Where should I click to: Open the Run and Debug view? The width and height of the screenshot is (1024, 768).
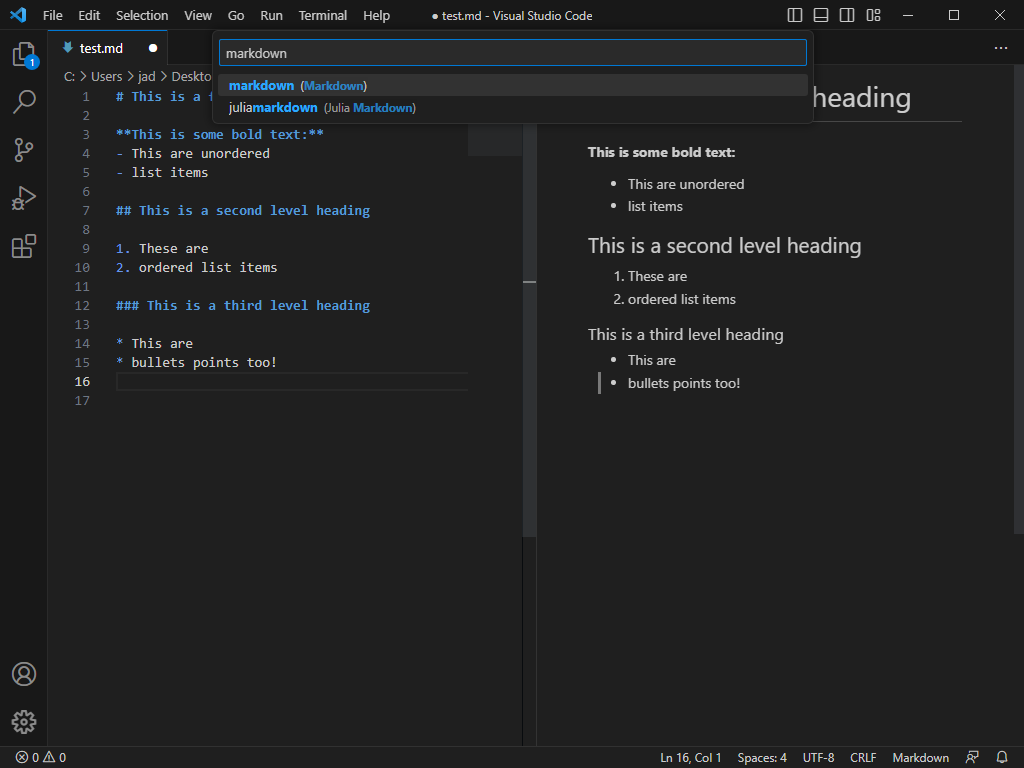pyautogui.click(x=24, y=198)
